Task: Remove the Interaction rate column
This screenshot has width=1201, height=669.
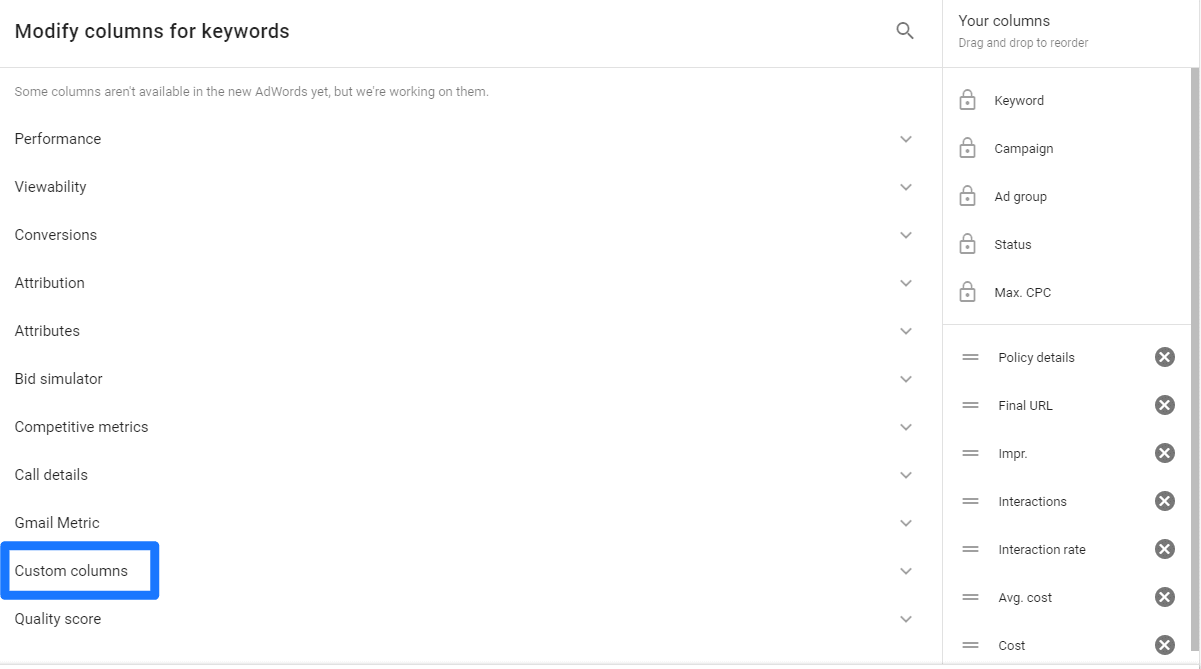Action: pos(1165,549)
